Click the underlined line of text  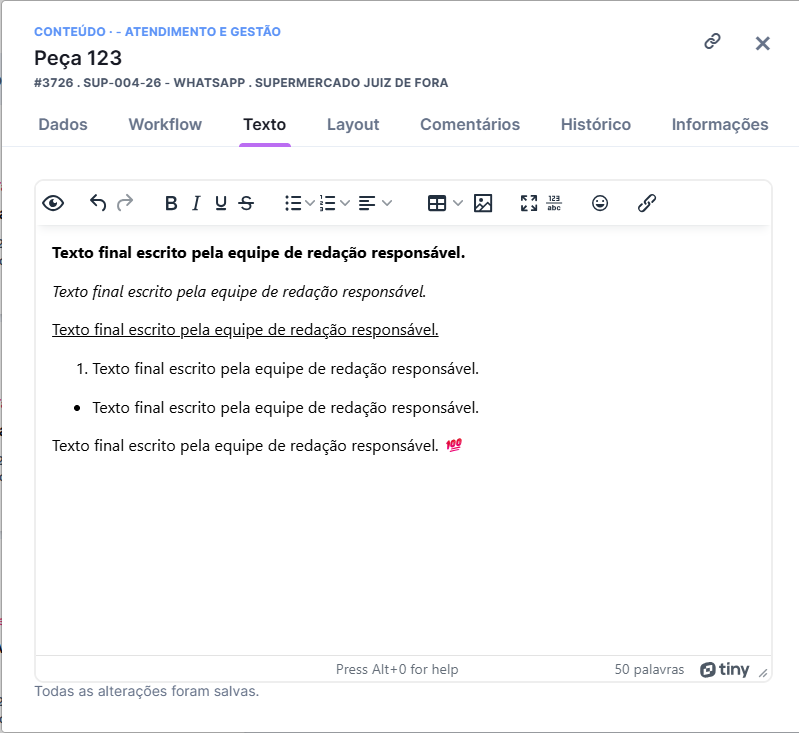[x=245, y=330]
